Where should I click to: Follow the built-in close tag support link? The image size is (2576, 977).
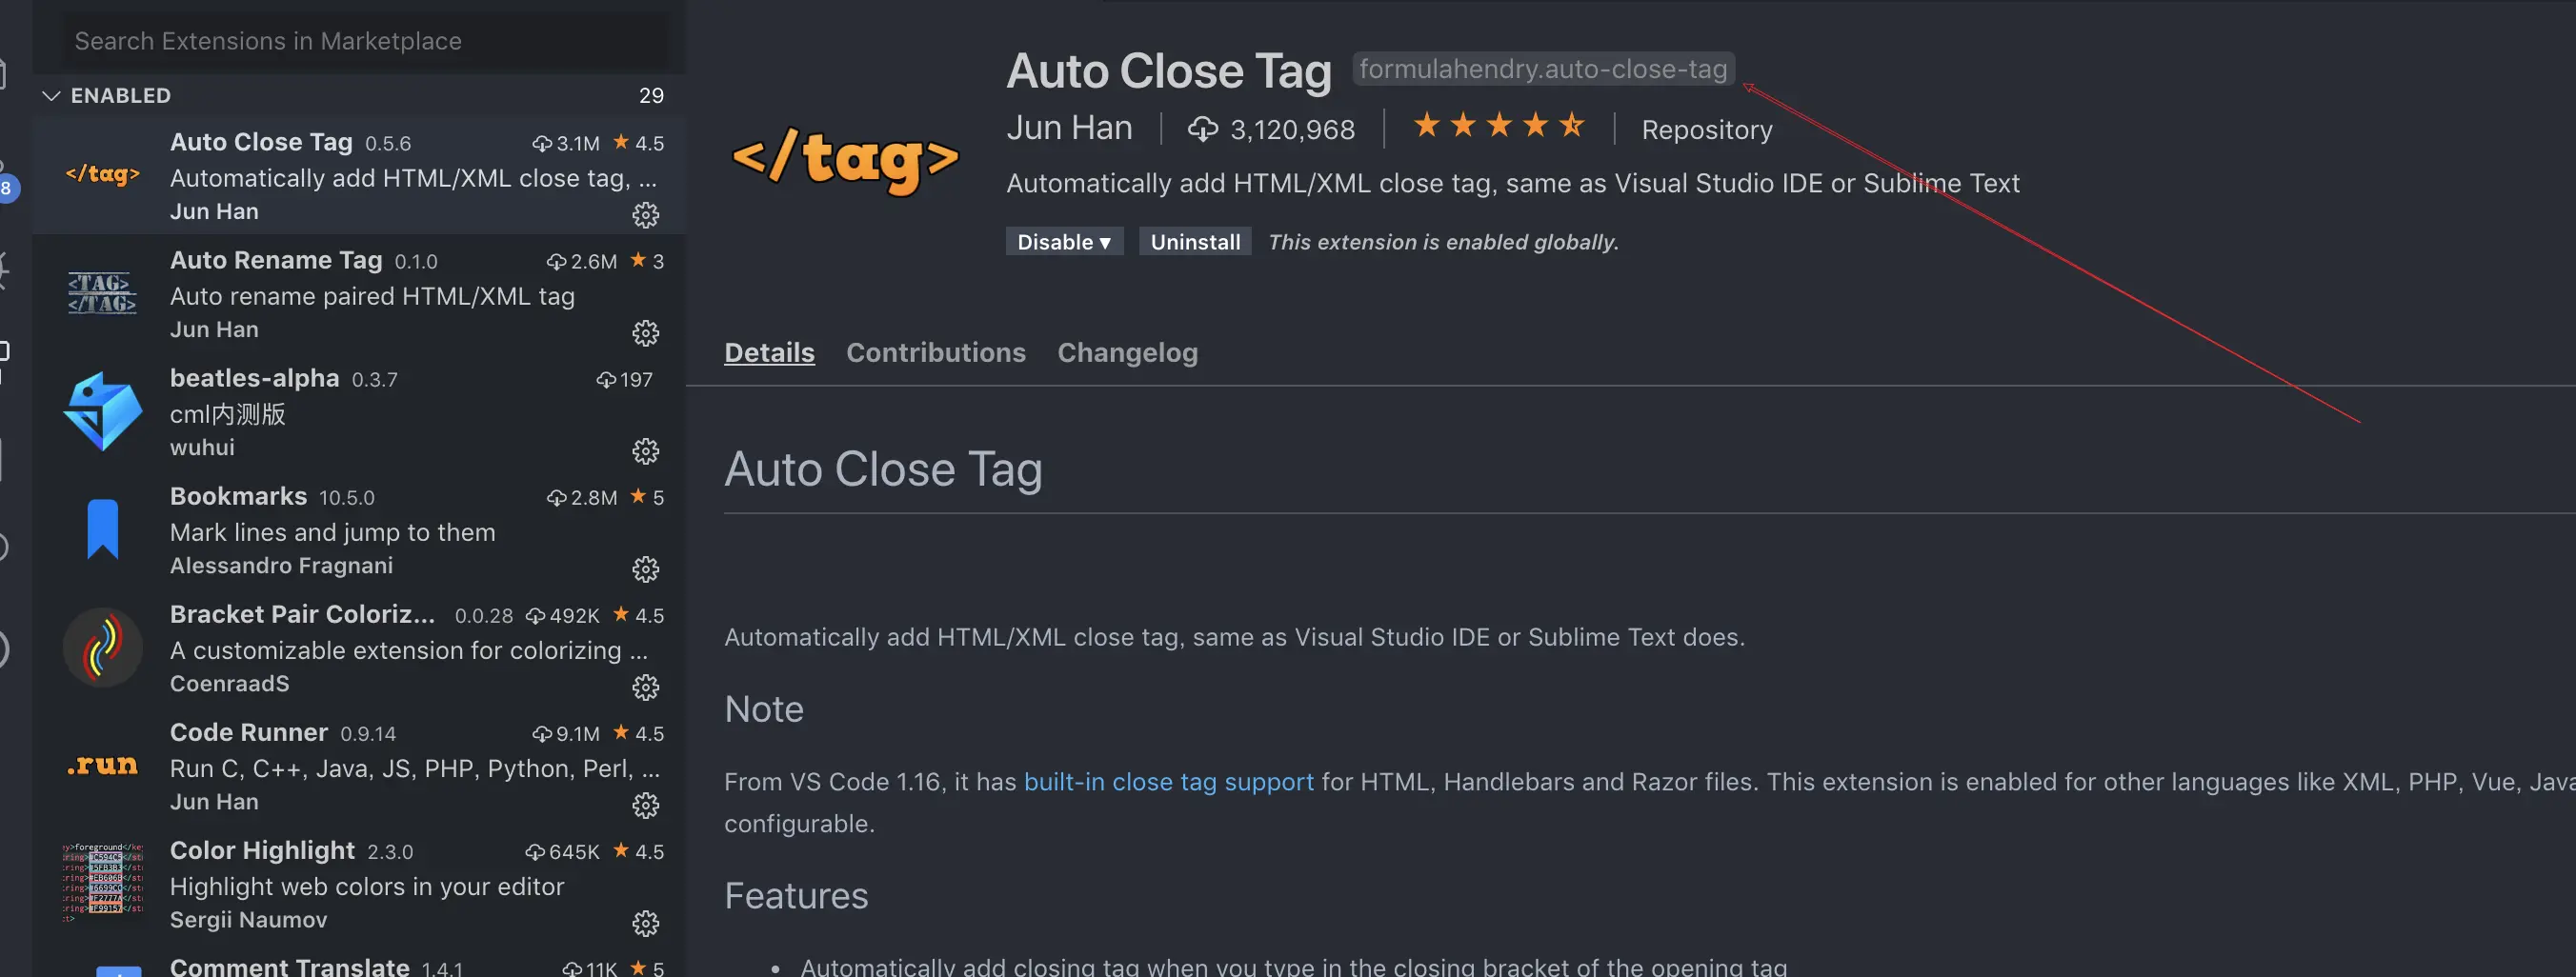(x=1168, y=782)
